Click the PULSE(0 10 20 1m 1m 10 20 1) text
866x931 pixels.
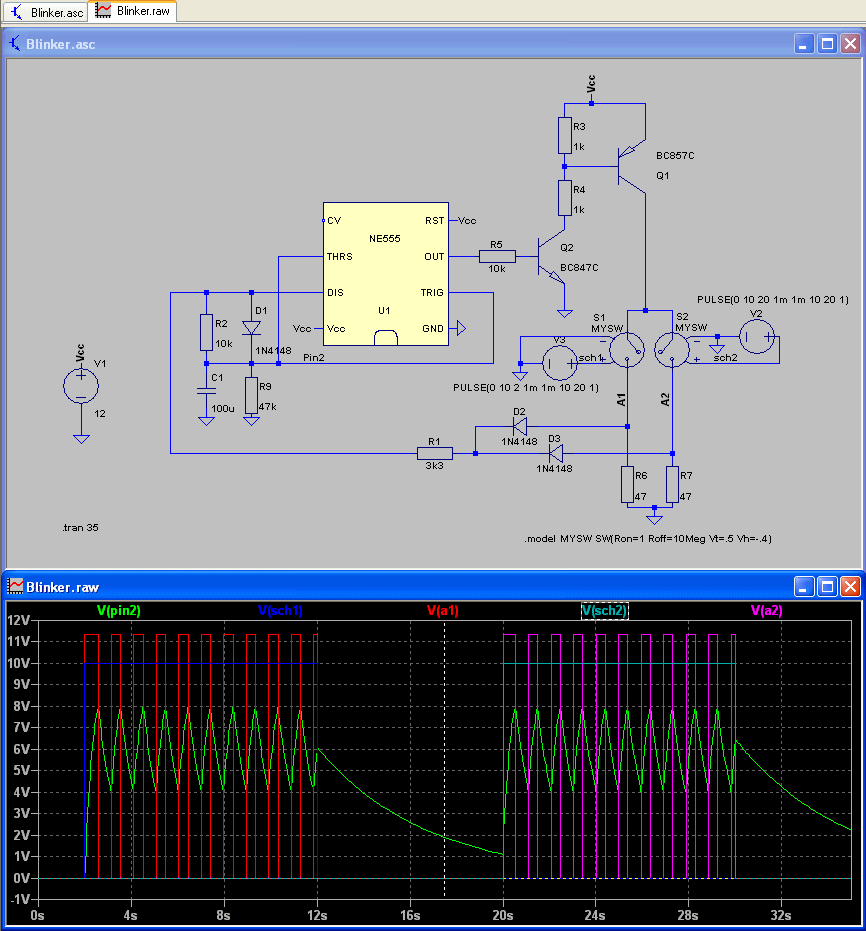pos(773,299)
